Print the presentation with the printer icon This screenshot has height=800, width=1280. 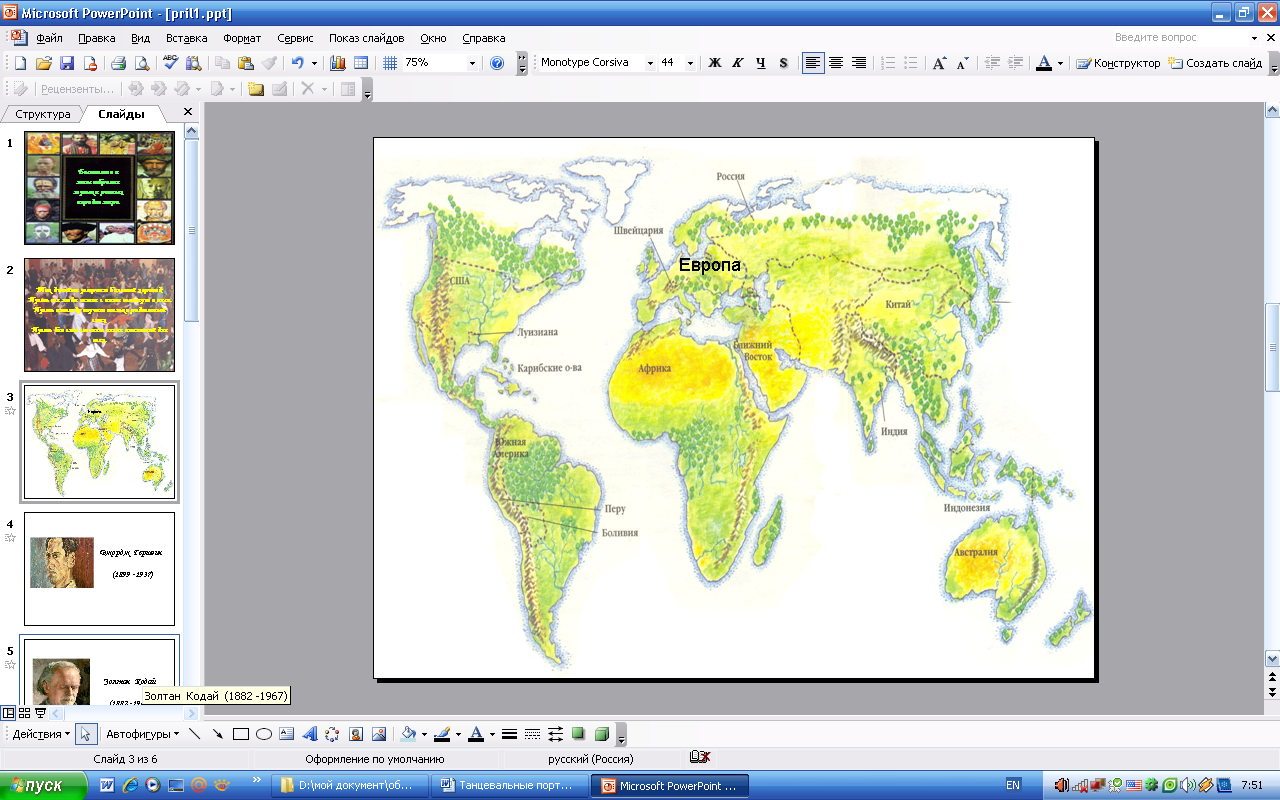(118, 63)
